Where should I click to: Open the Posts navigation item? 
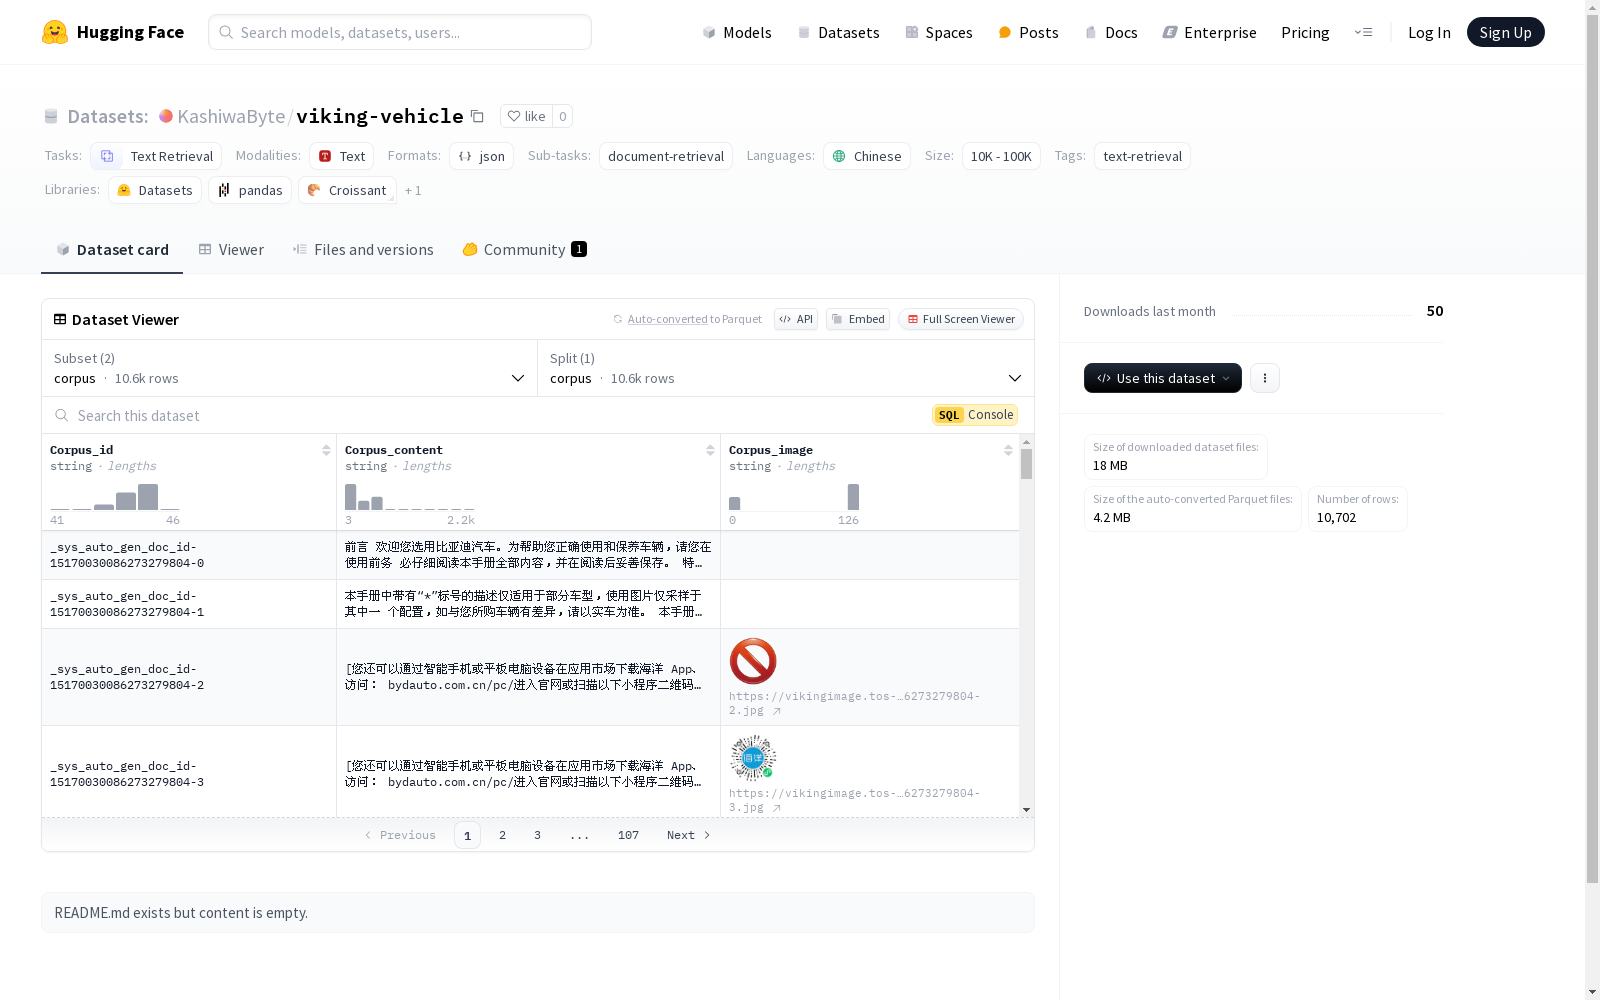[1028, 32]
